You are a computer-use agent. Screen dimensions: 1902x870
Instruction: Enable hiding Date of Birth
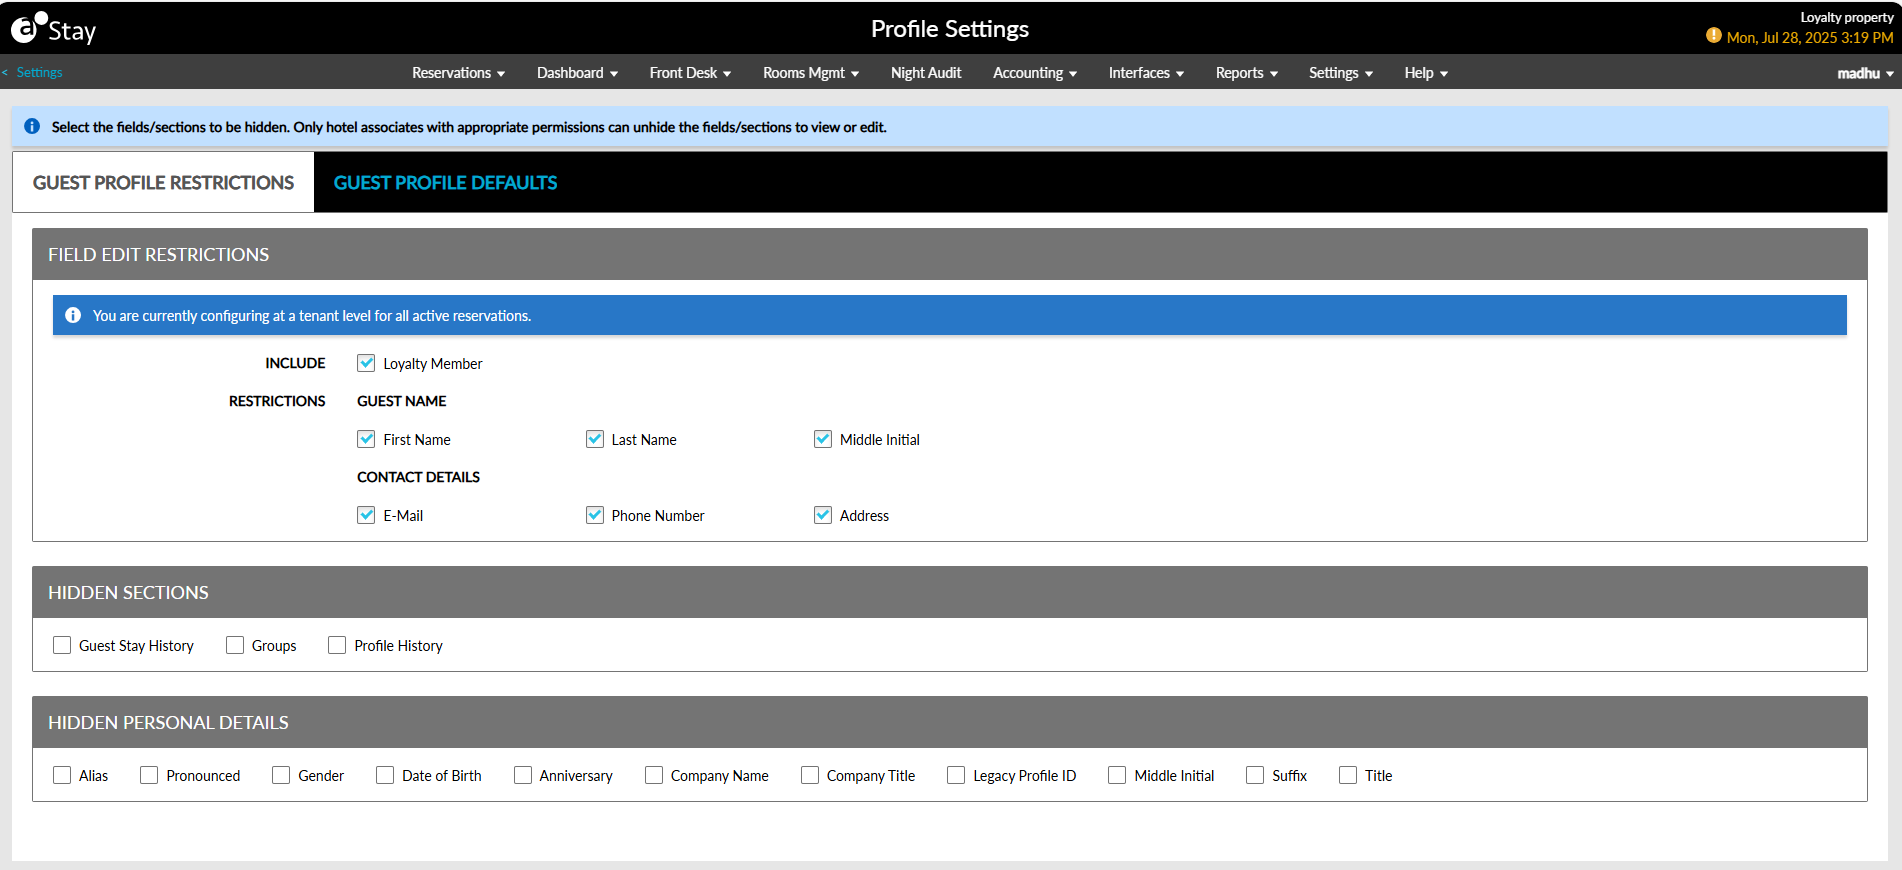(x=385, y=776)
